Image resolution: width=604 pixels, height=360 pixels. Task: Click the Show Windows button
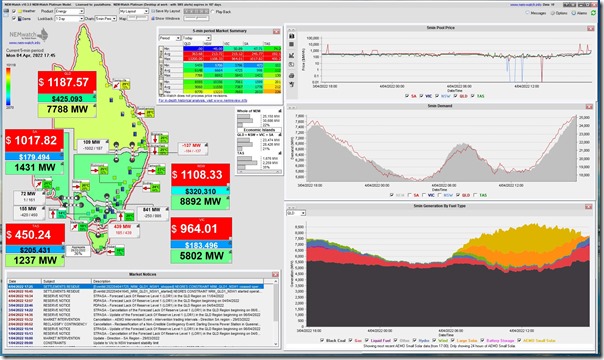click(166, 18)
